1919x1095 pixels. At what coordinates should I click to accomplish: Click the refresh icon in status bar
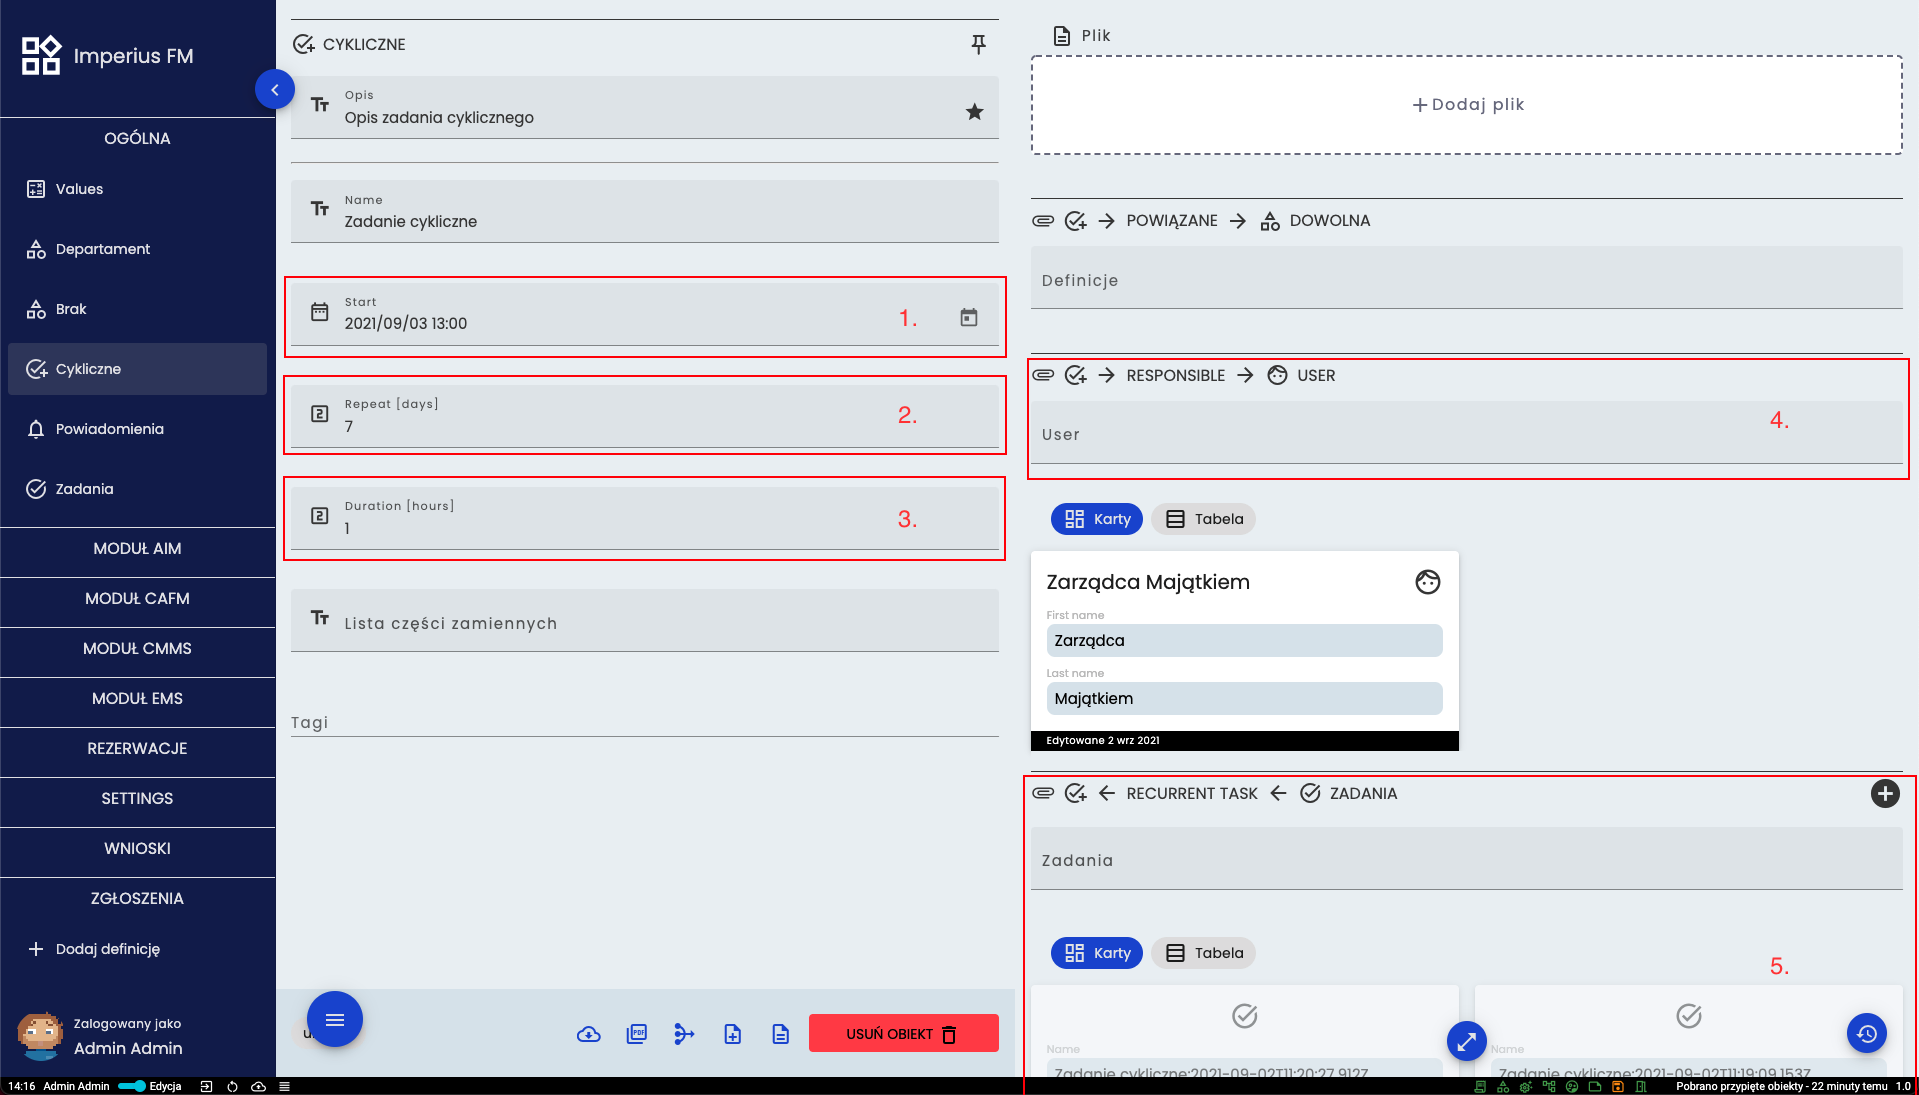232,1086
